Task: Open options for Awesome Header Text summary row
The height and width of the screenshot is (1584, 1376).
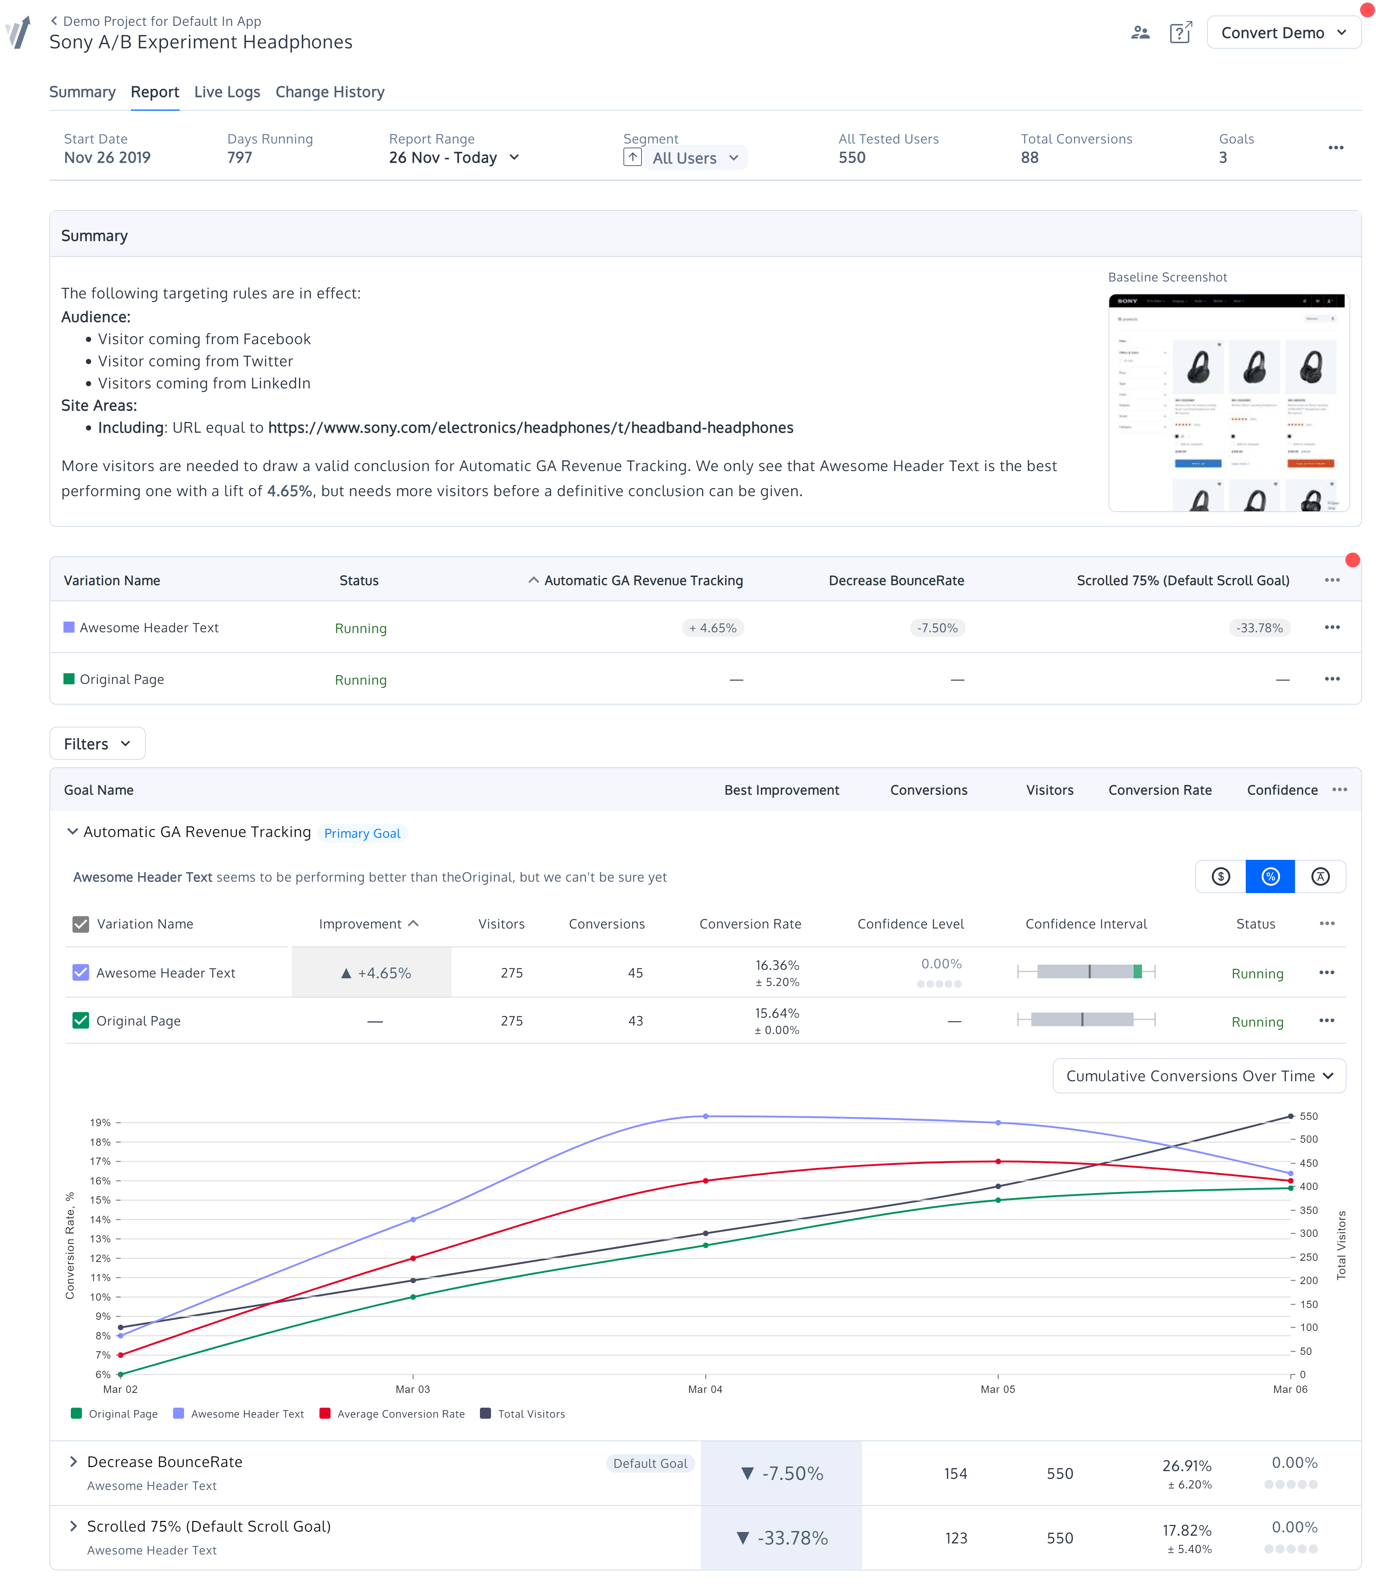Action: [x=1332, y=628]
